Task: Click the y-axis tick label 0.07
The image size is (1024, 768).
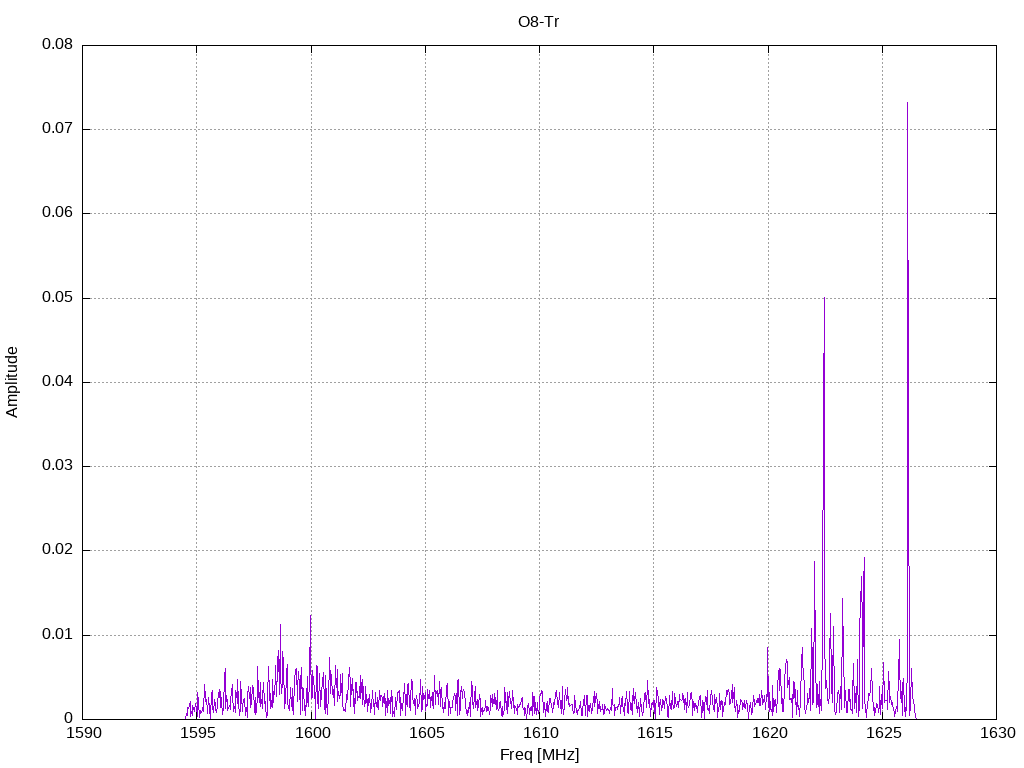Action: (x=56, y=129)
